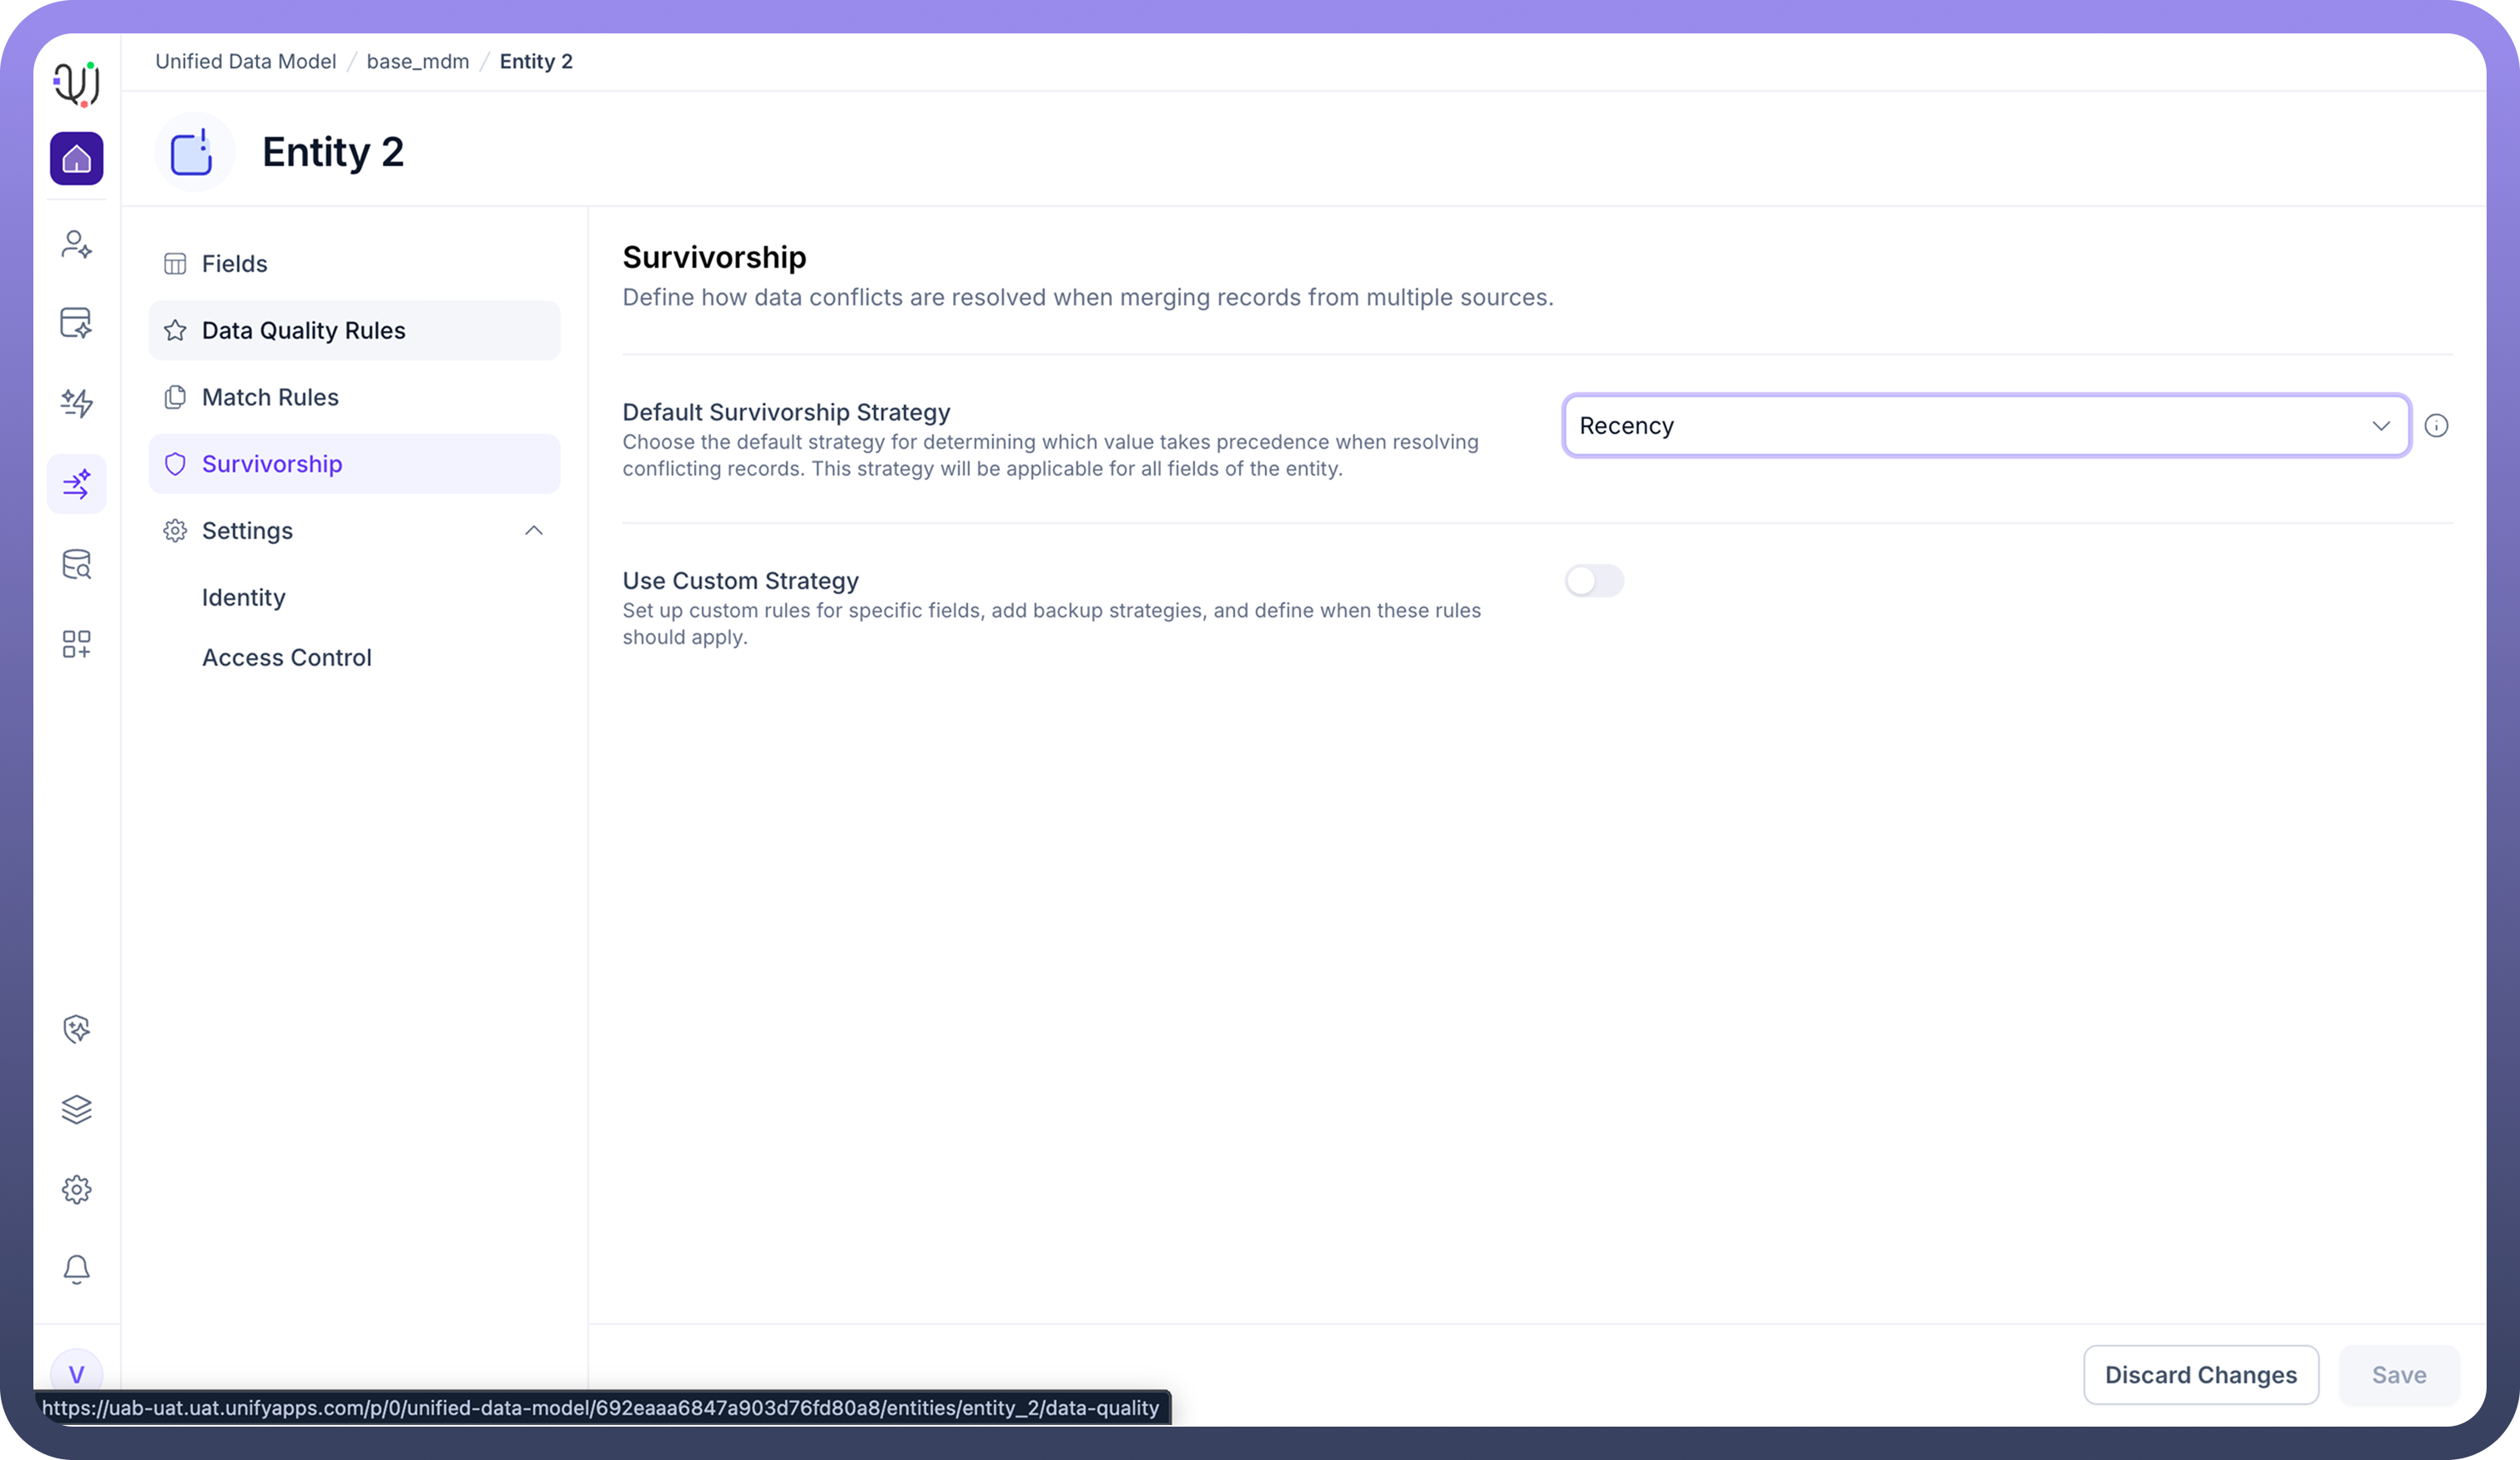Open the lightning automation icon in sidebar
The height and width of the screenshot is (1460, 2520).
click(x=76, y=403)
